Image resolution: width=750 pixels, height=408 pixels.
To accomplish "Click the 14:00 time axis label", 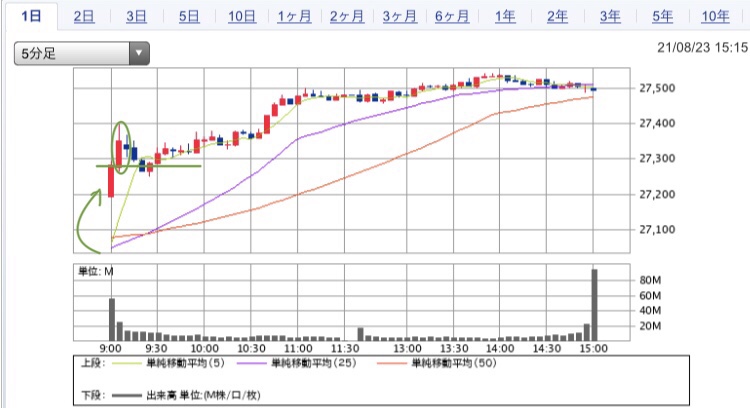I will click(x=500, y=348).
